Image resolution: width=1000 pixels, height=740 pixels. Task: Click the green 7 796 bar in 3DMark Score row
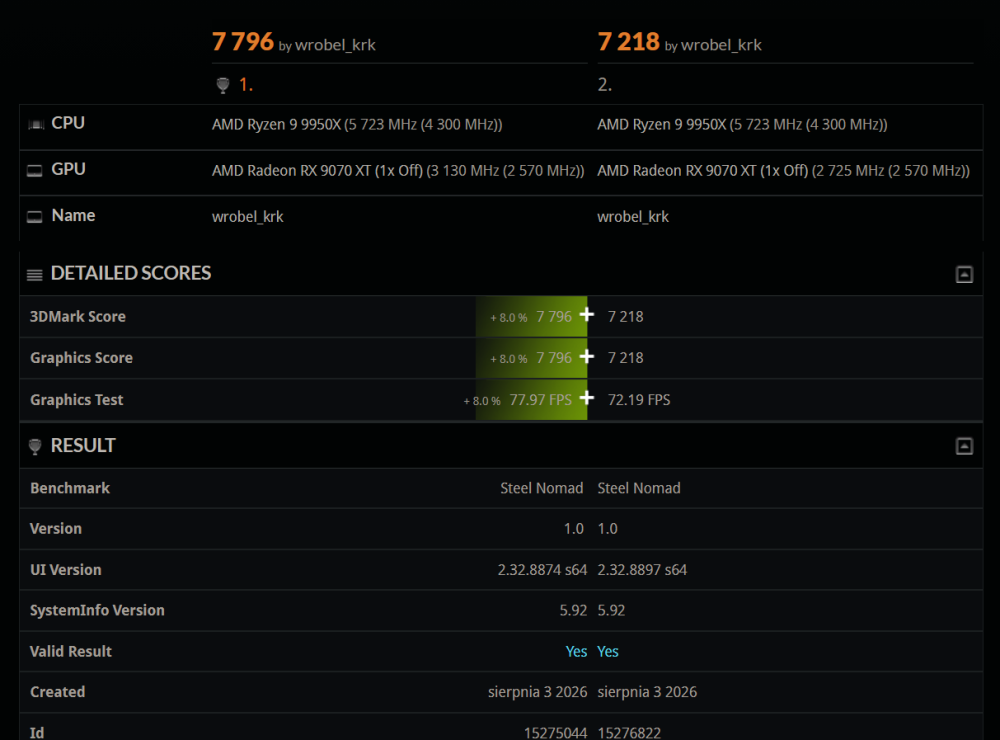tap(531, 316)
